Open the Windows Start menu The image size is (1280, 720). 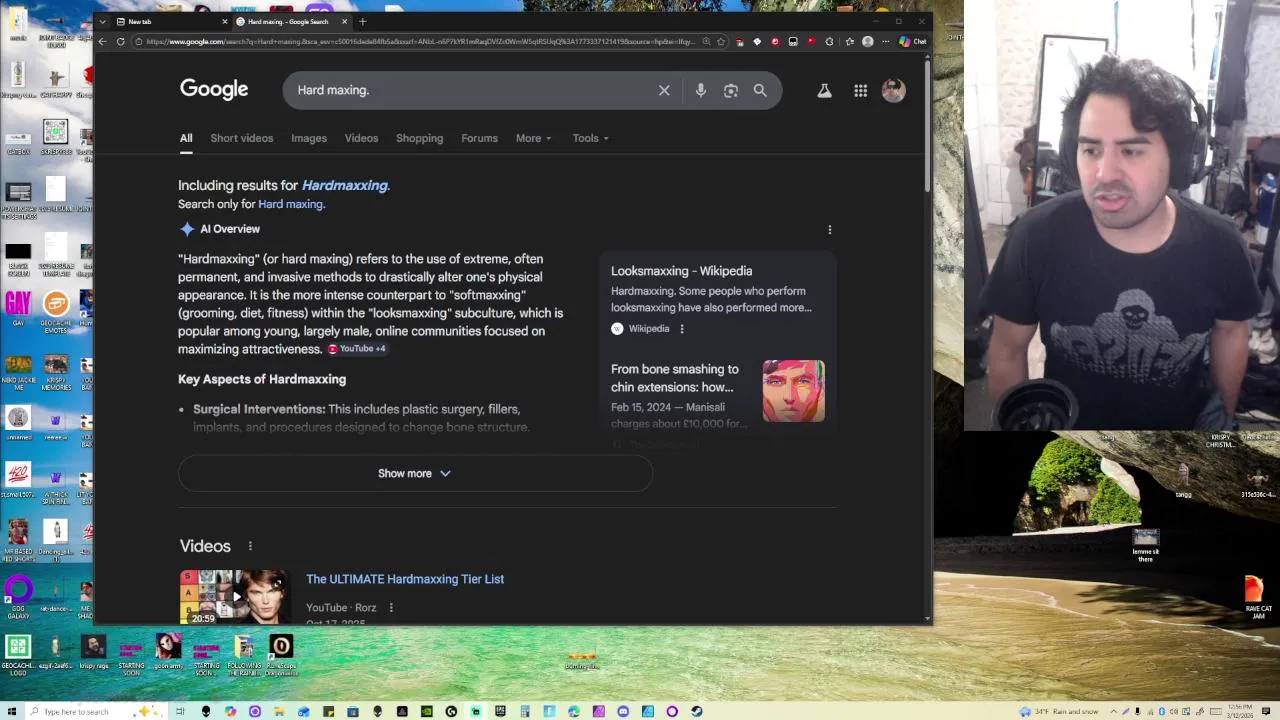pos(11,711)
